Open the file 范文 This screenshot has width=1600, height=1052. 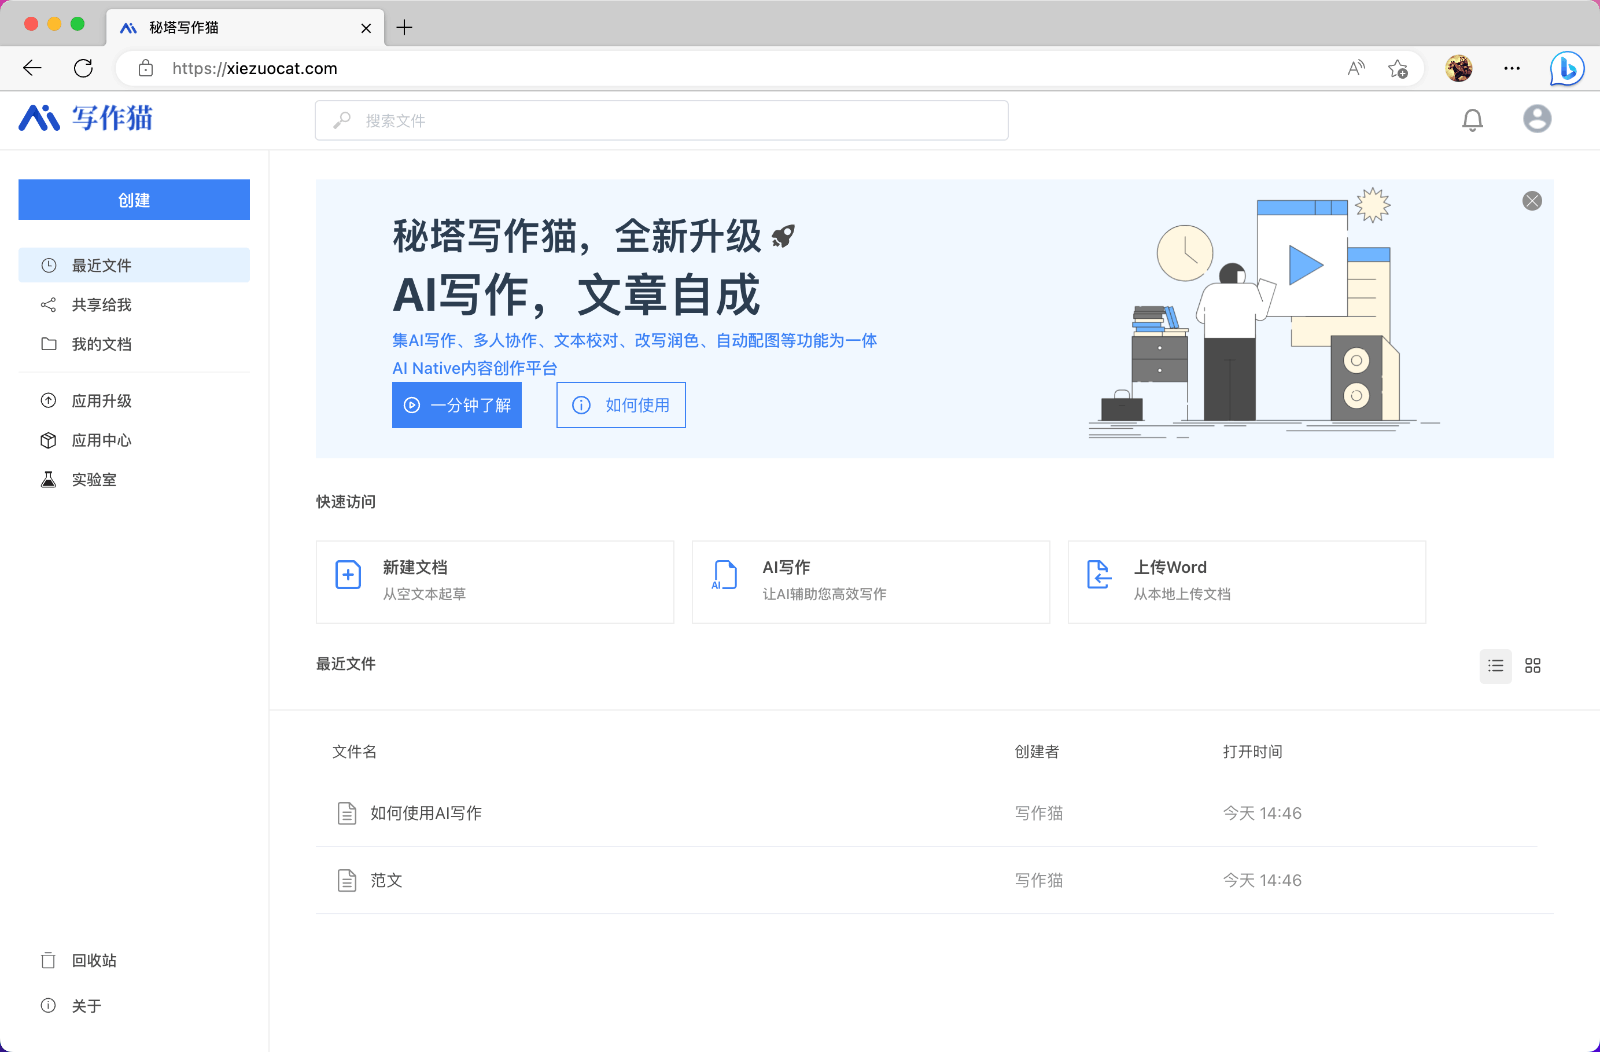pyautogui.click(x=386, y=880)
